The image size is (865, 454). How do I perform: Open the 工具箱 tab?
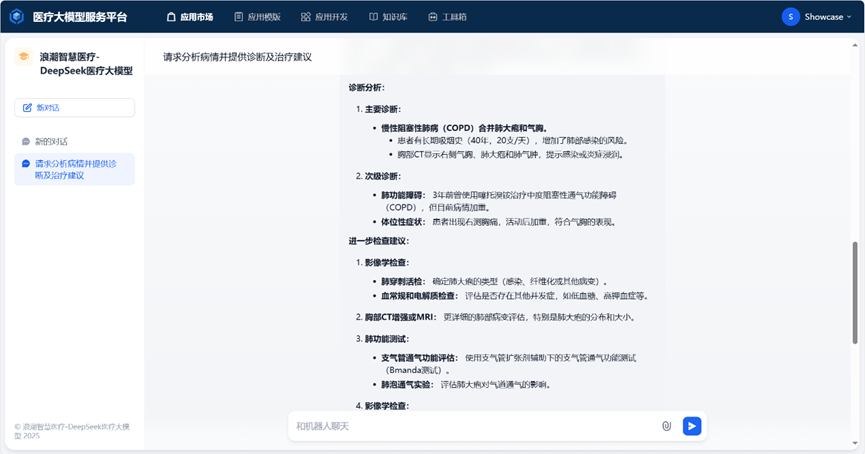pyautogui.click(x=447, y=17)
